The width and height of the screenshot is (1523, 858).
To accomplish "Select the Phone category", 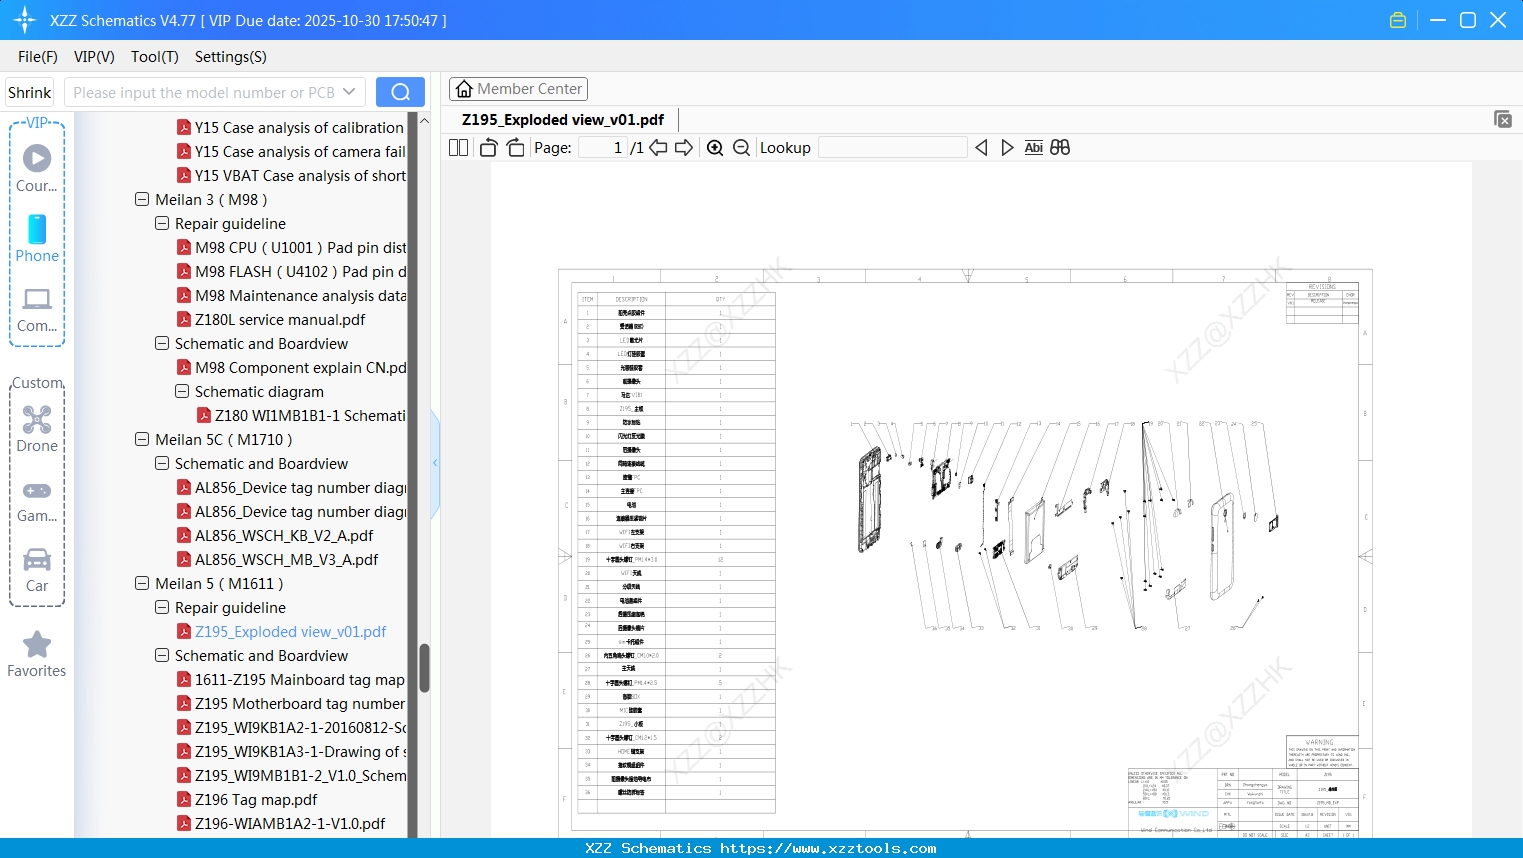I will (37, 238).
